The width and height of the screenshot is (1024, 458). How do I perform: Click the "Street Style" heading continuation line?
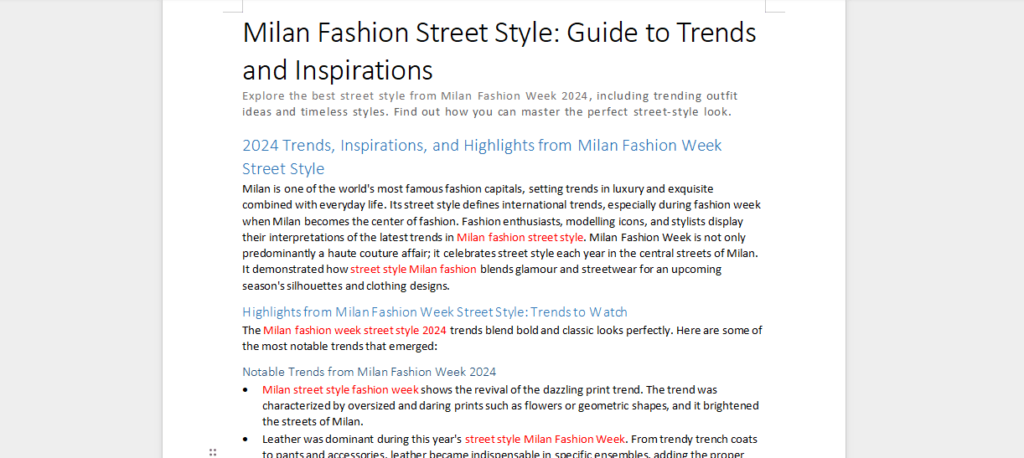[283, 169]
